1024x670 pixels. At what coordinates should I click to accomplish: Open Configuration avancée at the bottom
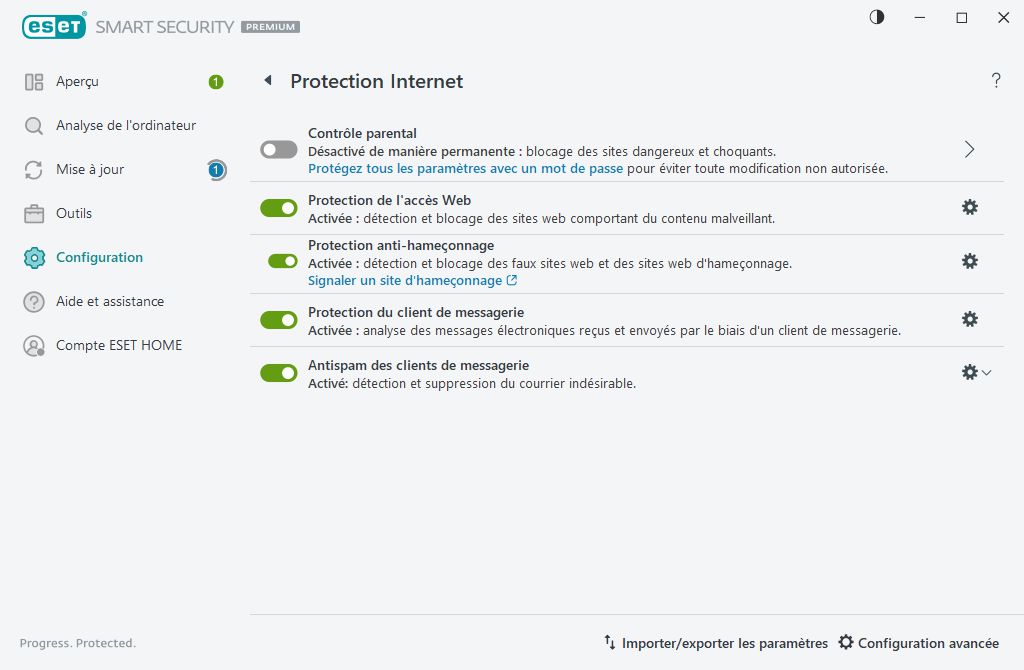coord(918,643)
